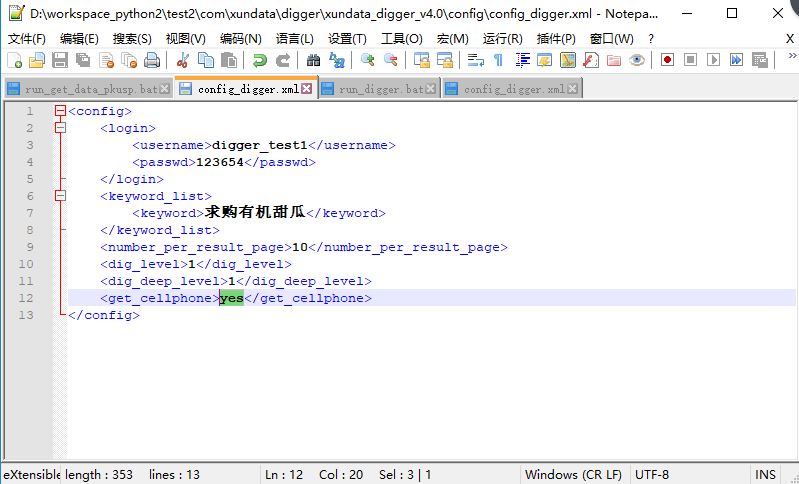Save the current file

click(60, 60)
